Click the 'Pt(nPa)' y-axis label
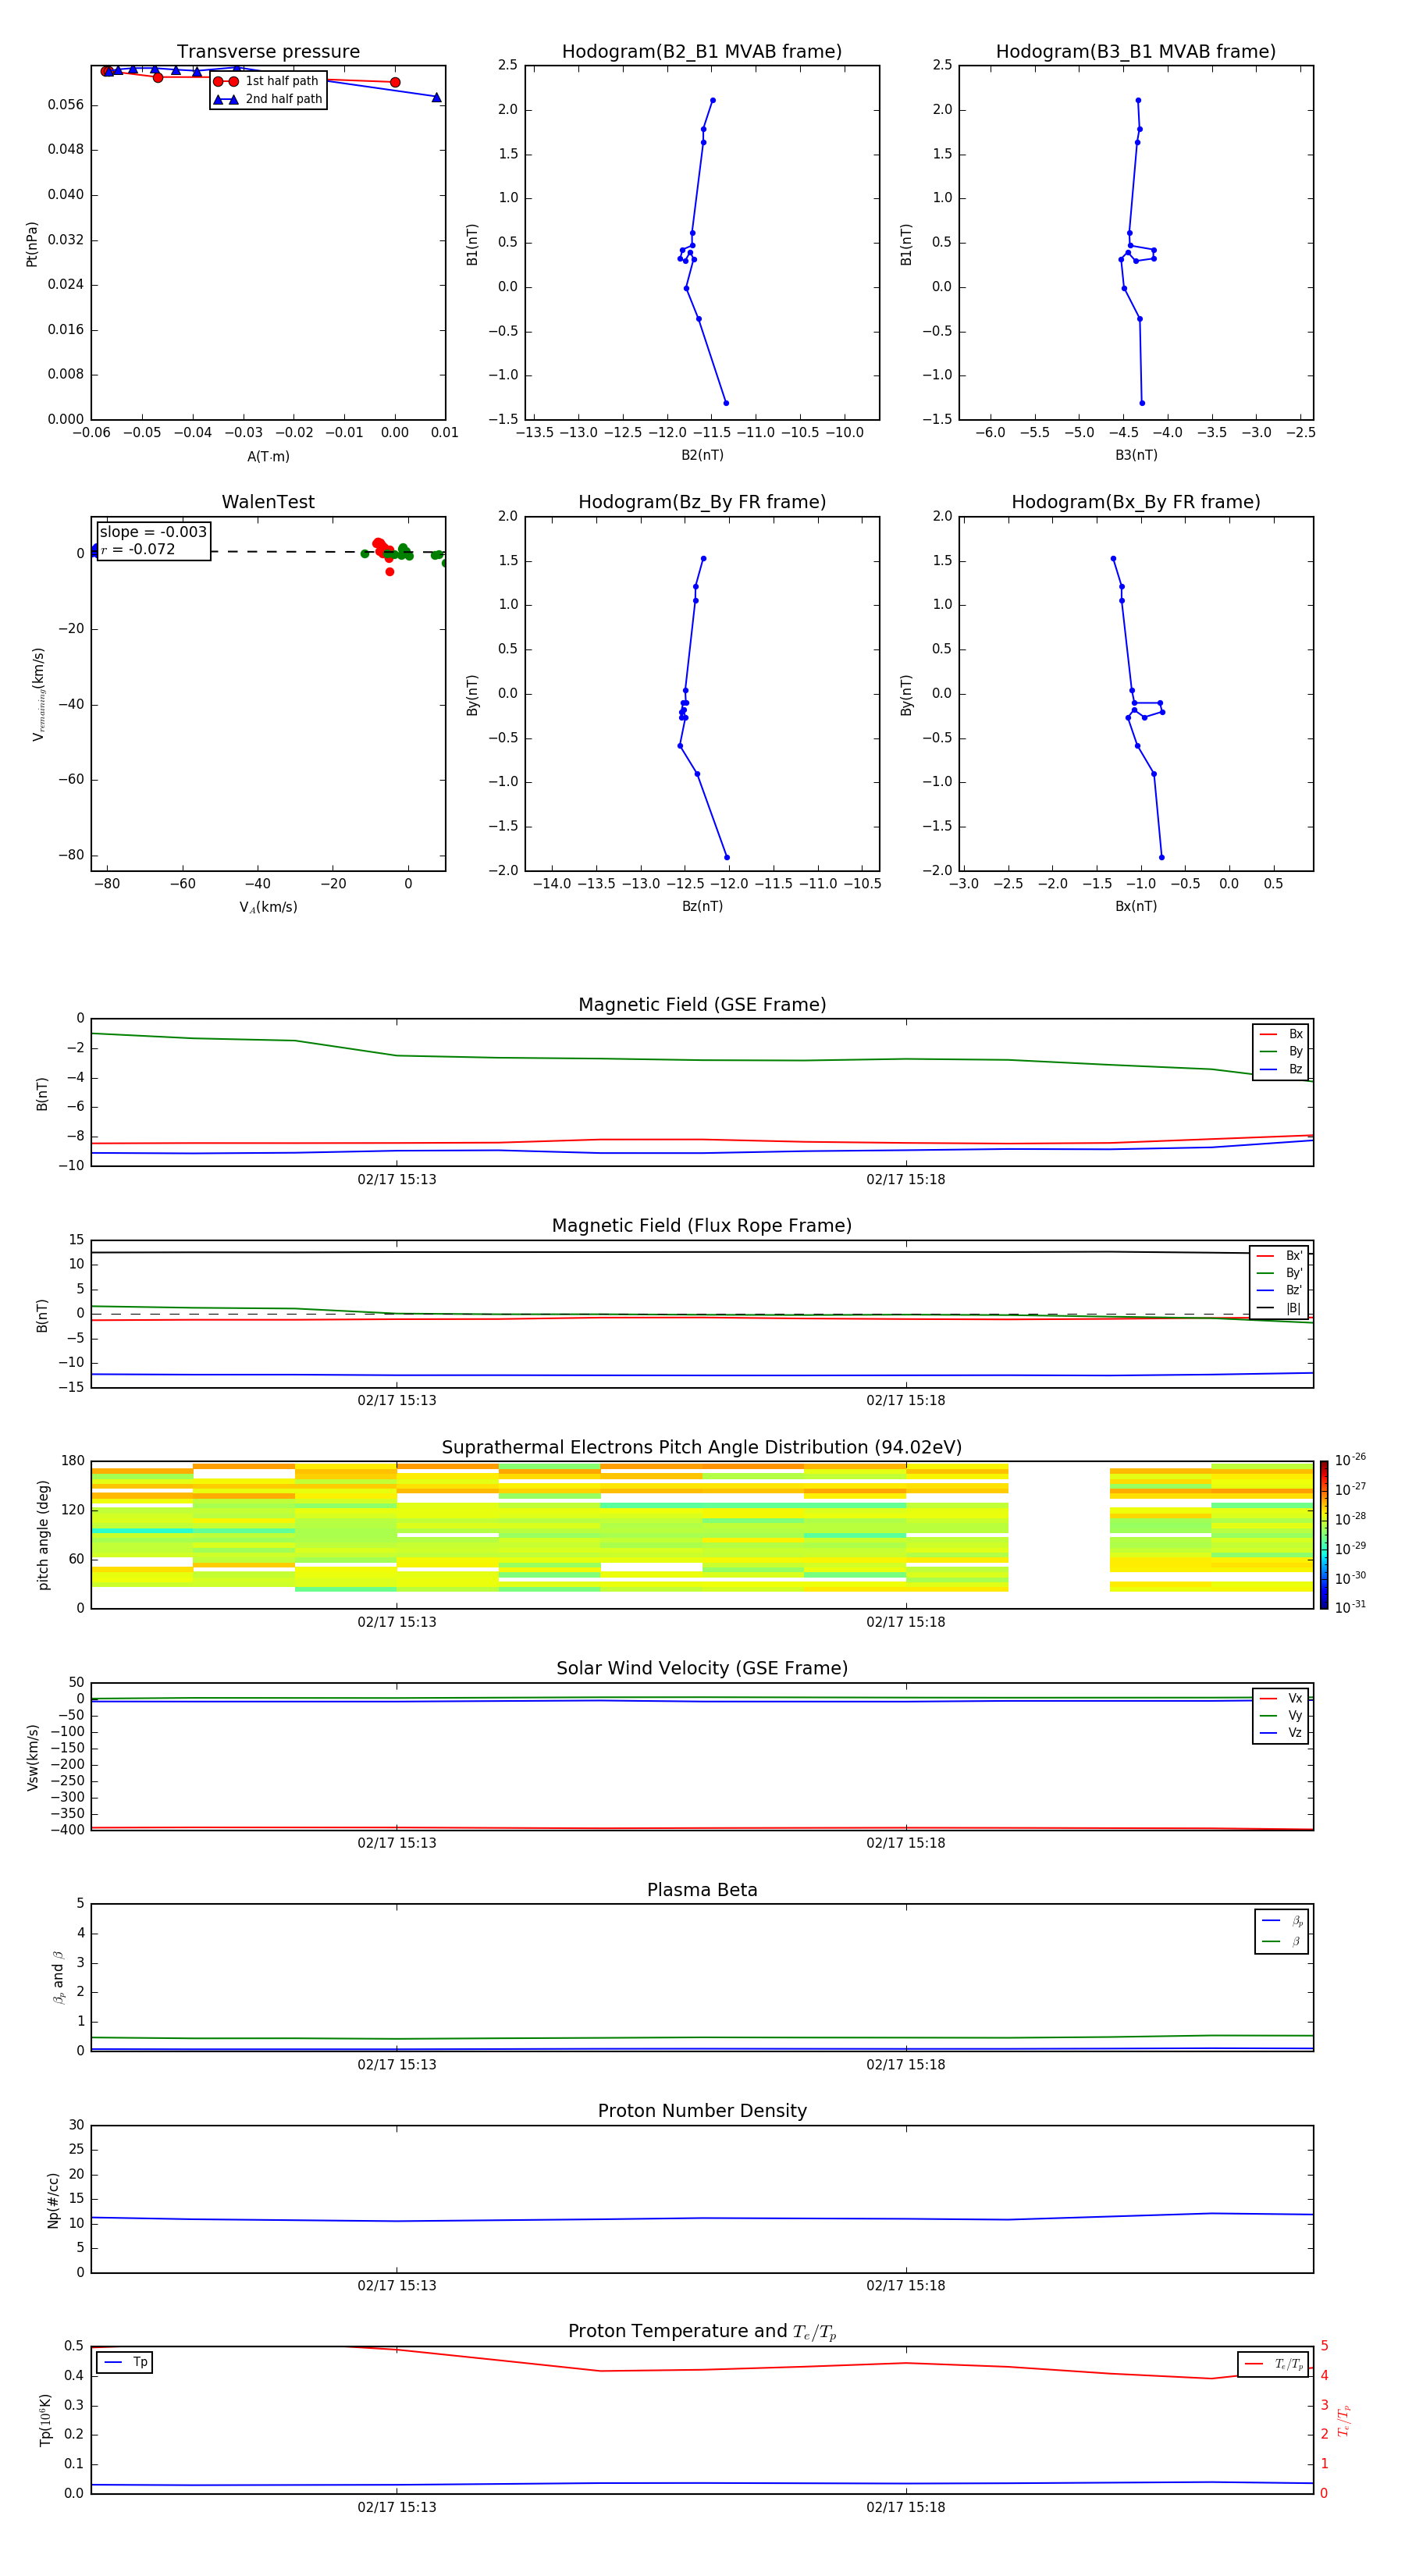The height and width of the screenshot is (2576, 1405). (32, 243)
